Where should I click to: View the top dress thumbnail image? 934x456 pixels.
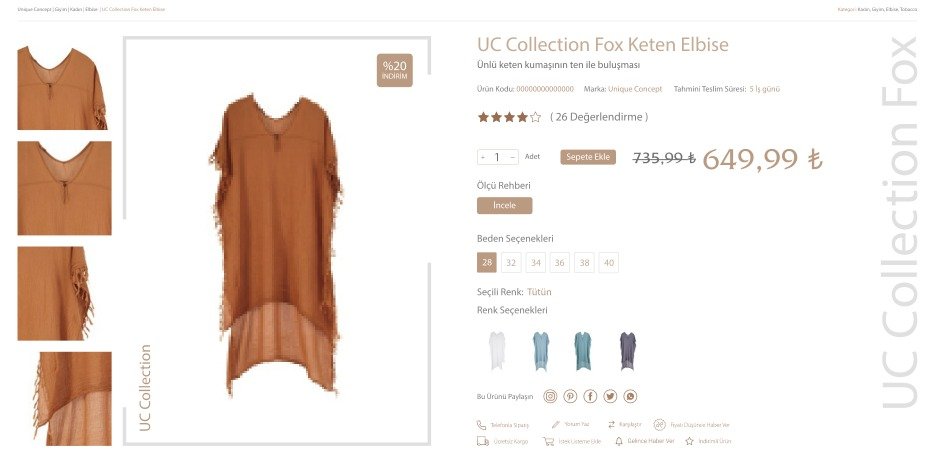(62, 88)
